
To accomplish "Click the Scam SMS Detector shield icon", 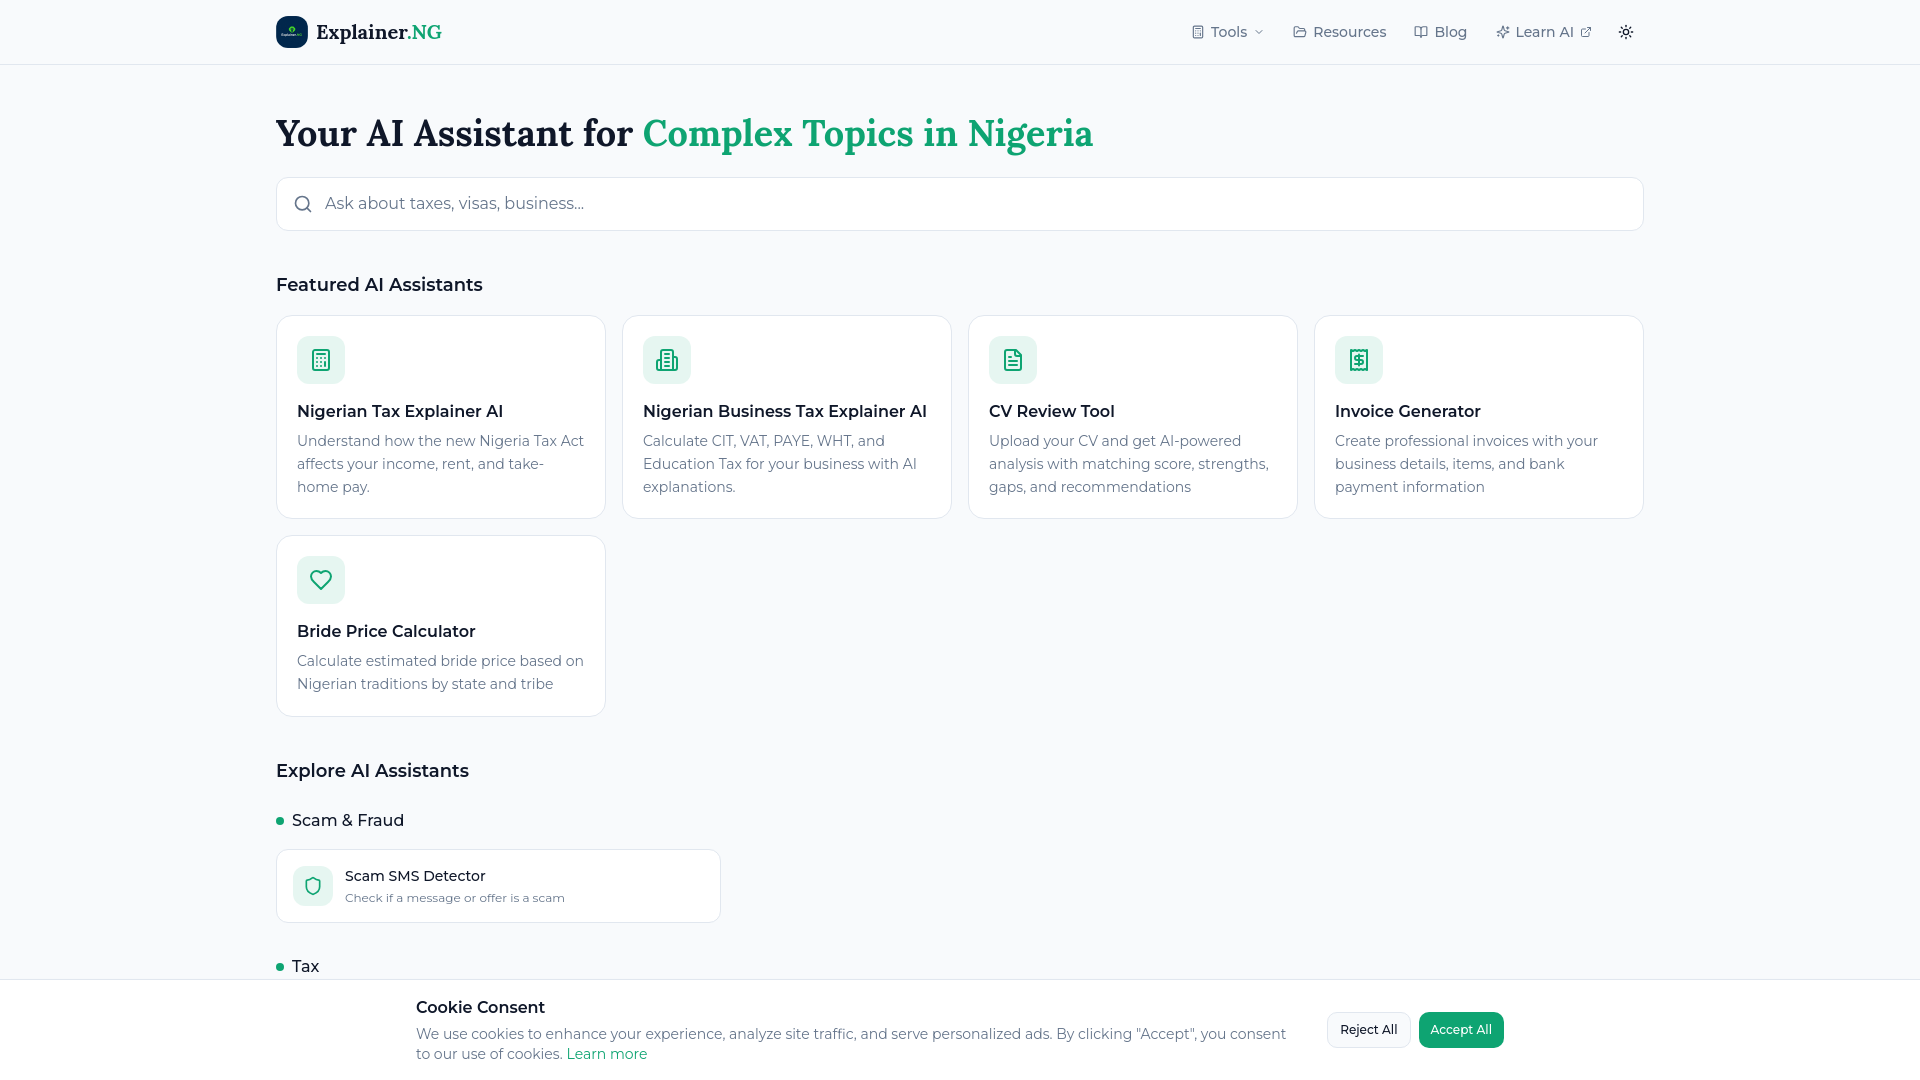I will (x=312, y=885).
